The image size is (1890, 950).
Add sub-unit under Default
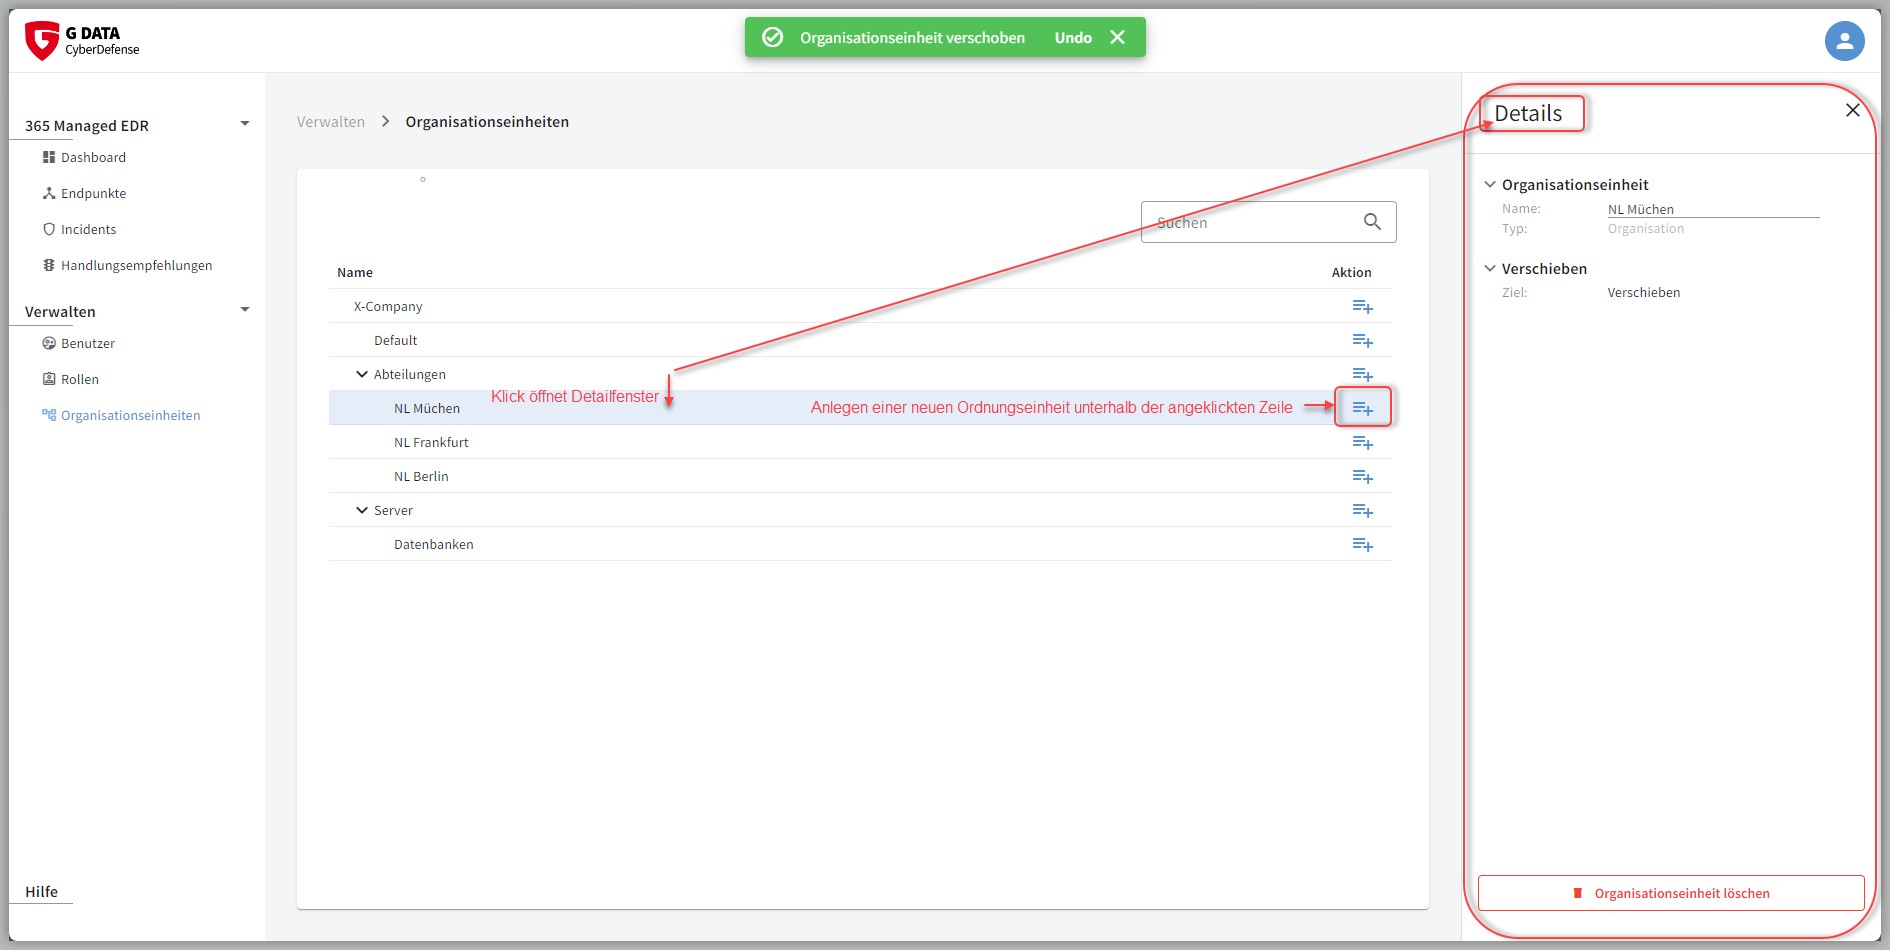1362,341
